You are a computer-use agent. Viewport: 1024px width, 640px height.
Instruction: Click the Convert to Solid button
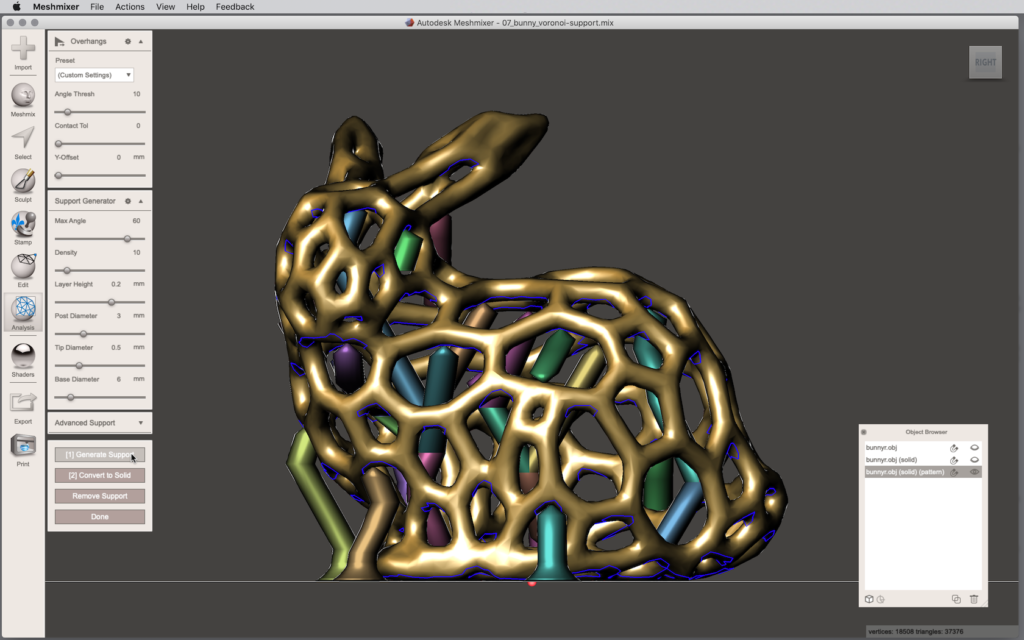[99, 475]
